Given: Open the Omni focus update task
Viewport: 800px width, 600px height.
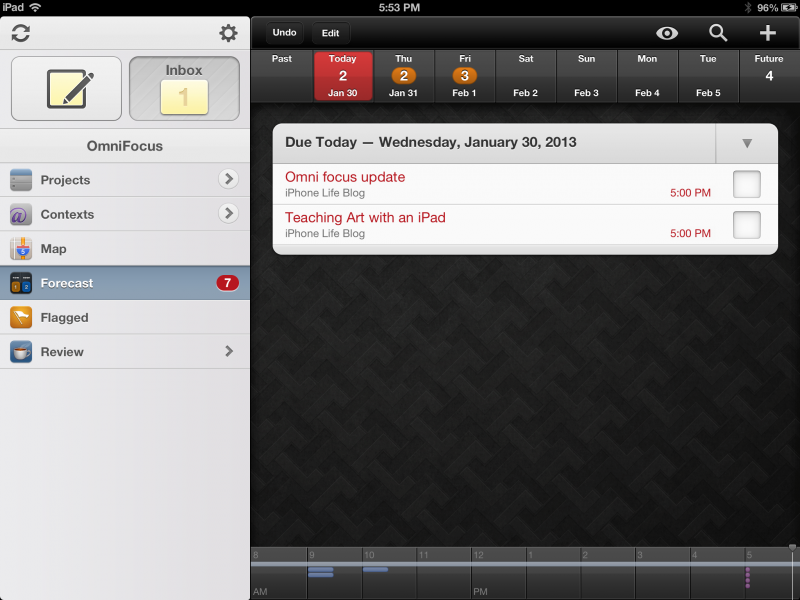Looking at the screenshot, I should coord(525,184).
